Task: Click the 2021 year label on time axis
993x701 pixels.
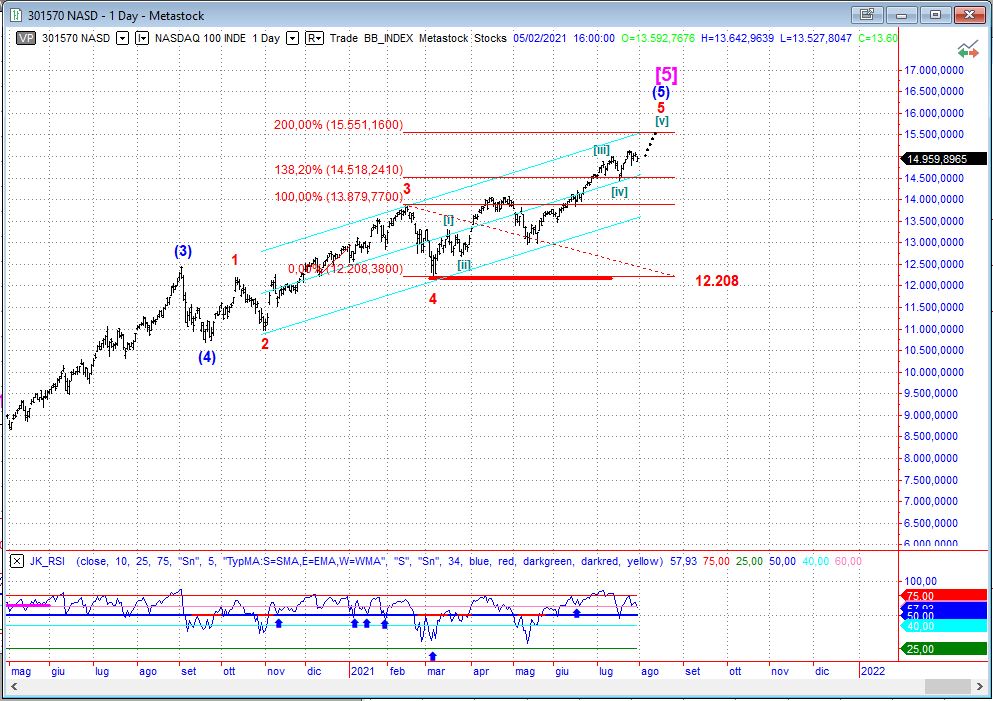Action: coord(363,671)
